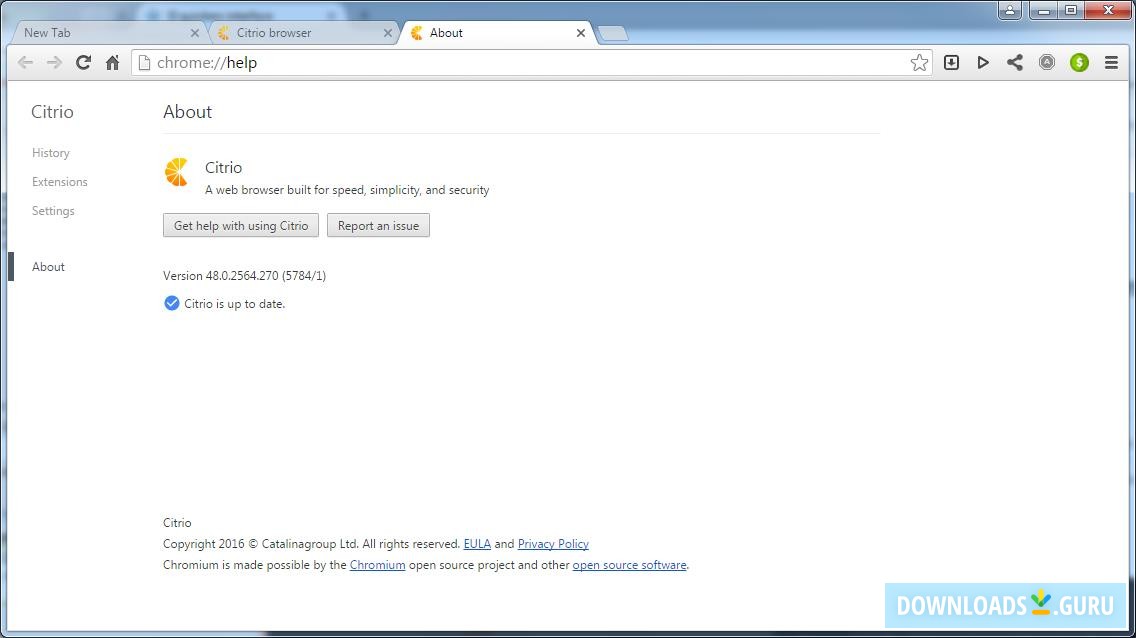Close the New Tab tab

point(194,33)
